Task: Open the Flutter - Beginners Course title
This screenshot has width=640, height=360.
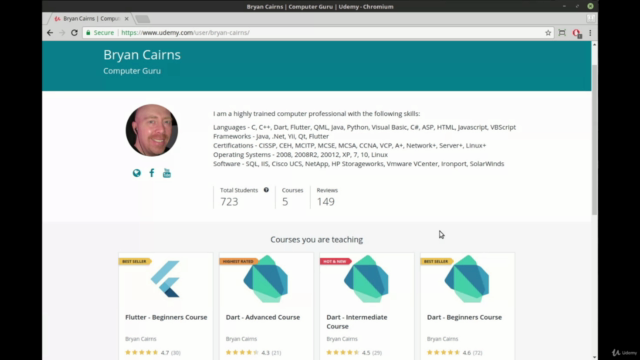Action: pyautogui.click(x=166, y=317)
